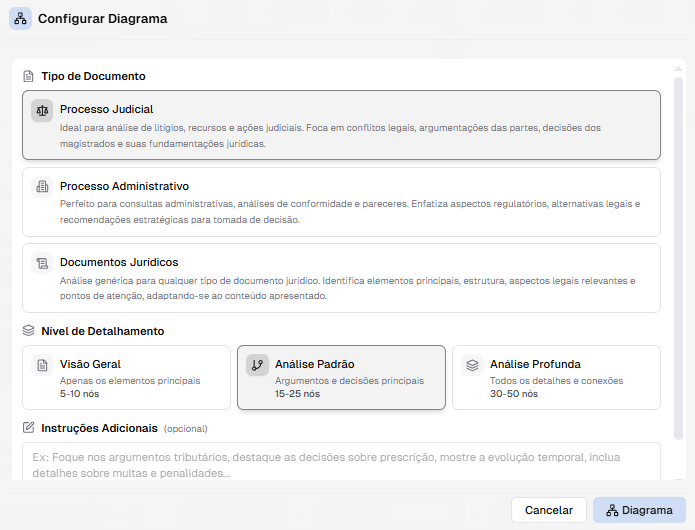695x530 pixels.
Task: Click the edit pencil icon beside Instruções Adicionais
Action: click(x=28, y=428)
